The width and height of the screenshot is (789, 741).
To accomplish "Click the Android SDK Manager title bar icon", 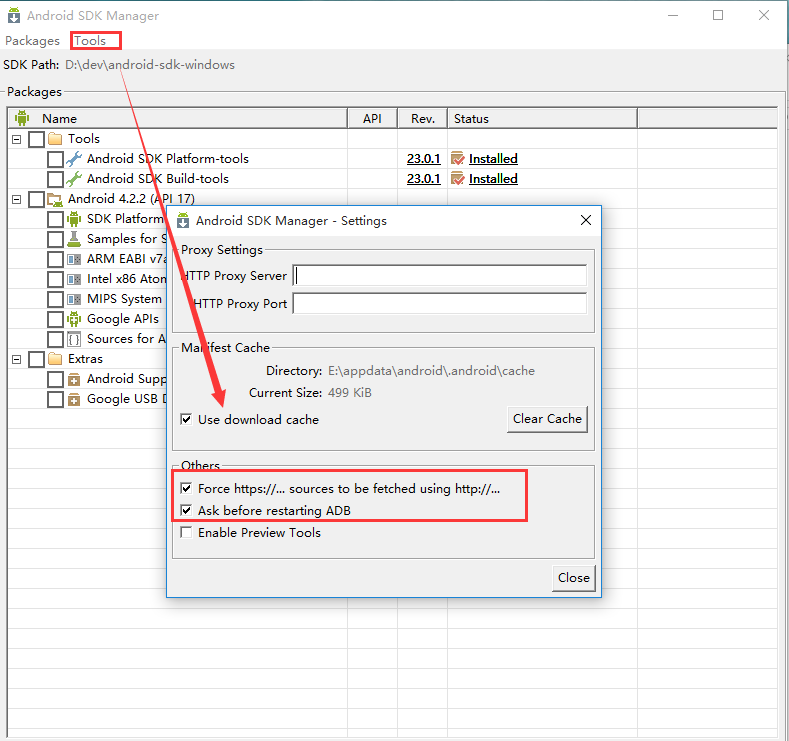I will 14,16.
